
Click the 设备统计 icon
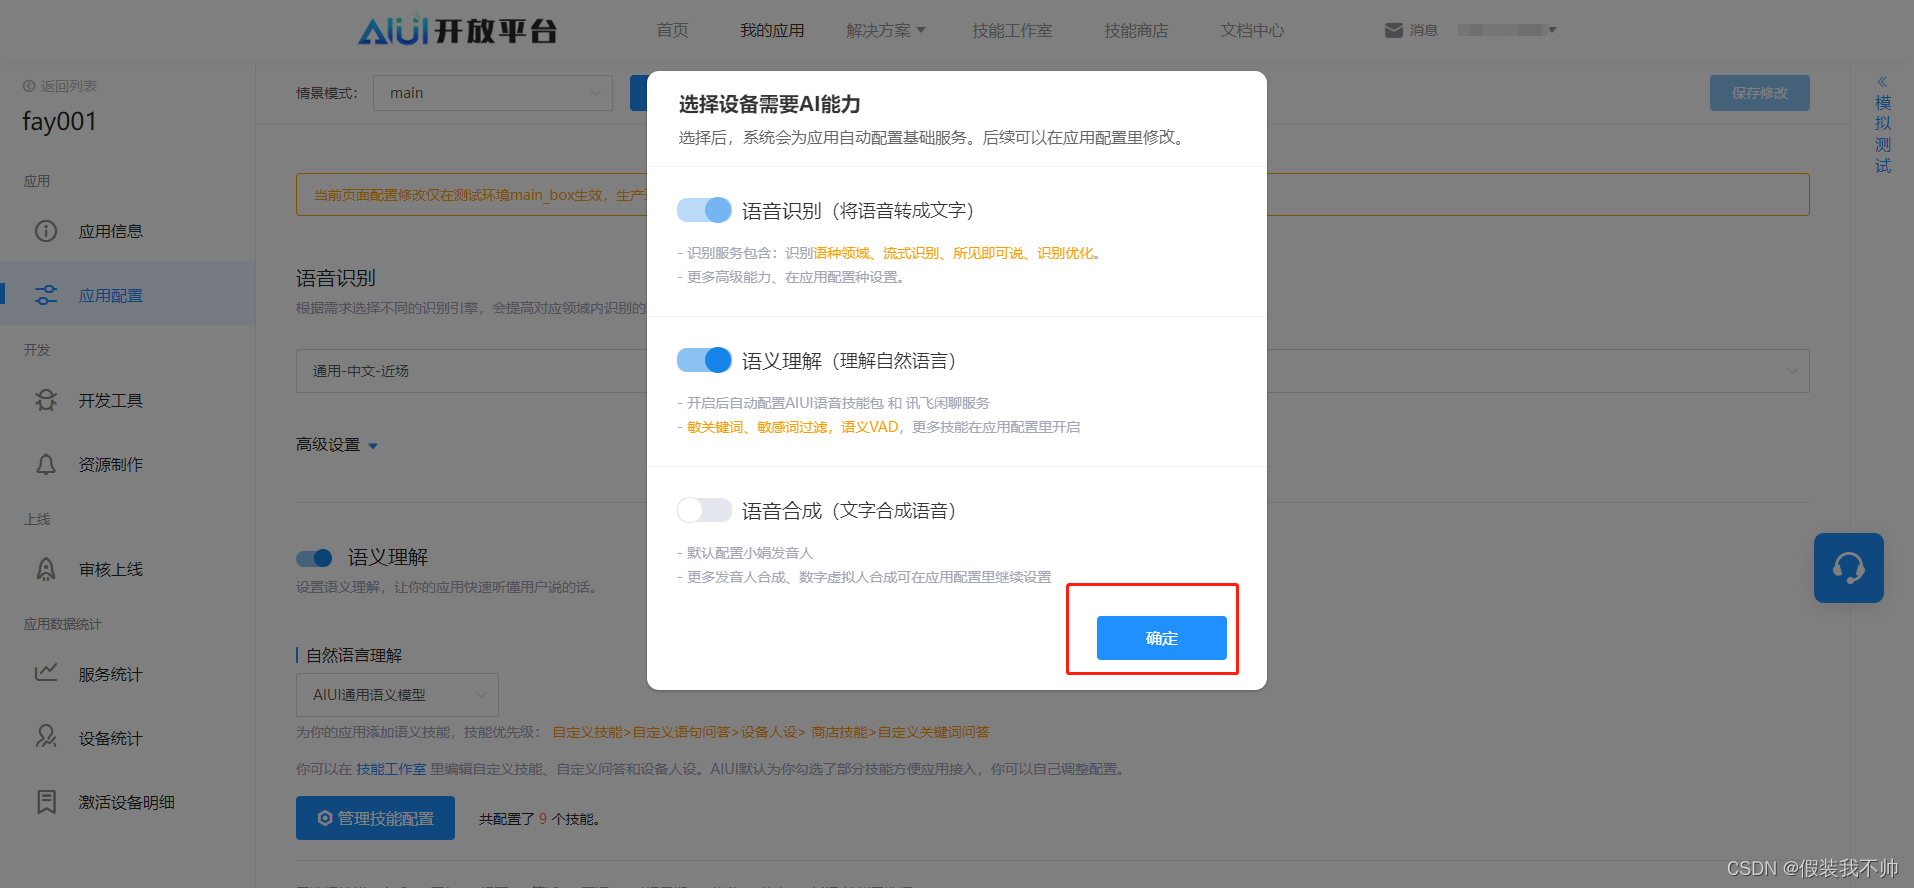[x=46, y=737]
